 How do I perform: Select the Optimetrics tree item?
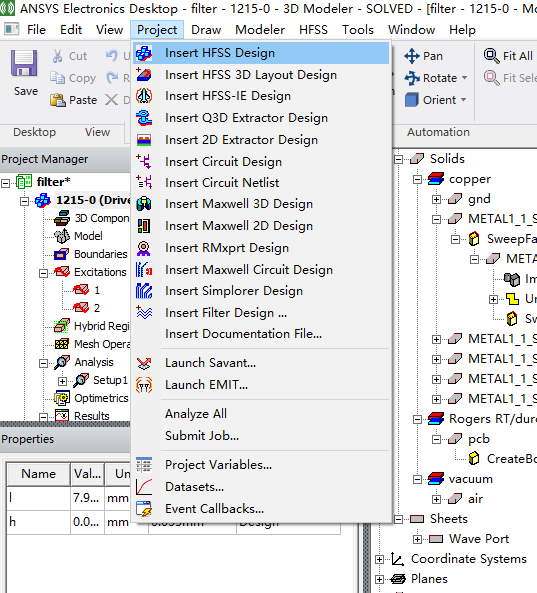coord(101,398)
